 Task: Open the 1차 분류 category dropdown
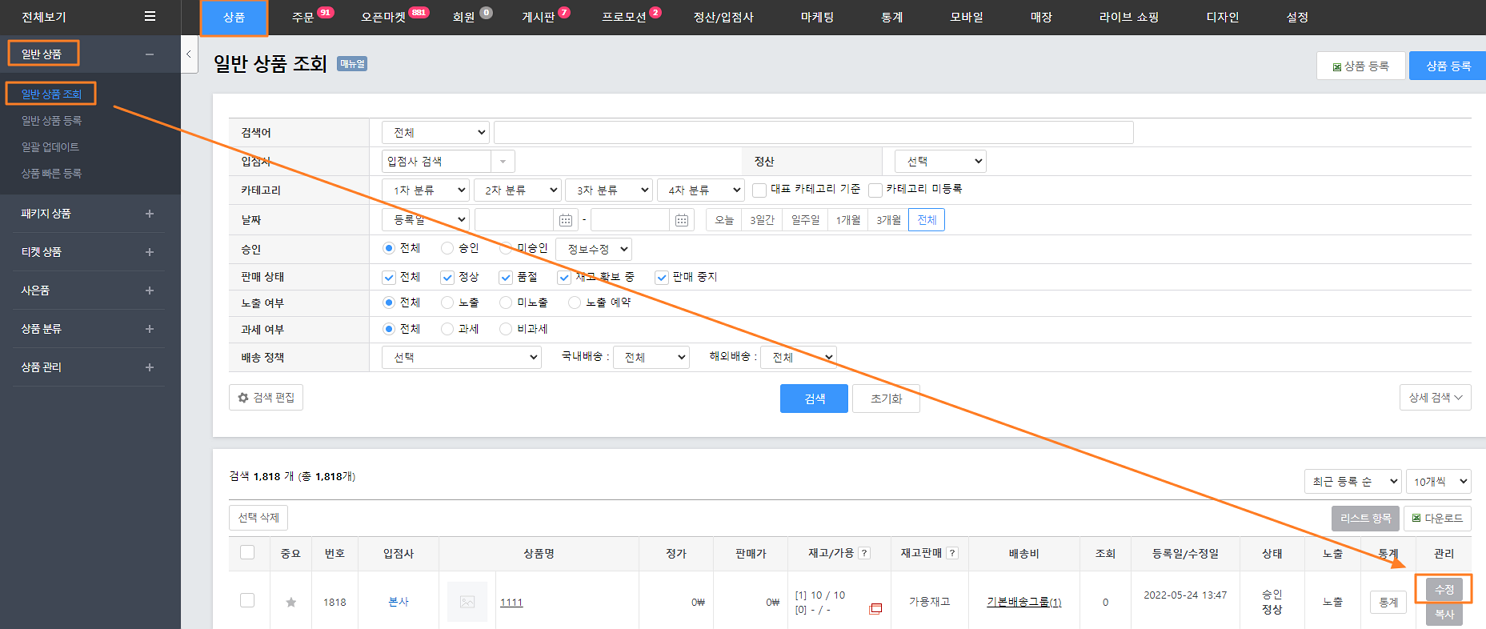pyautogui.click(x=425, y=190)
